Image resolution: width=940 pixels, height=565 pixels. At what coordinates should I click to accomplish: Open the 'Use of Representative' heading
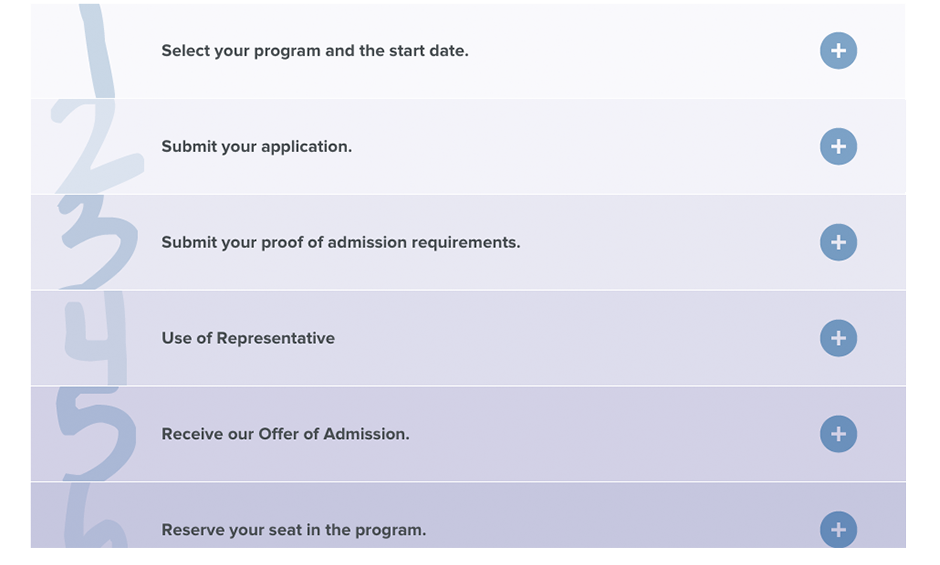[x=248, y=338]
